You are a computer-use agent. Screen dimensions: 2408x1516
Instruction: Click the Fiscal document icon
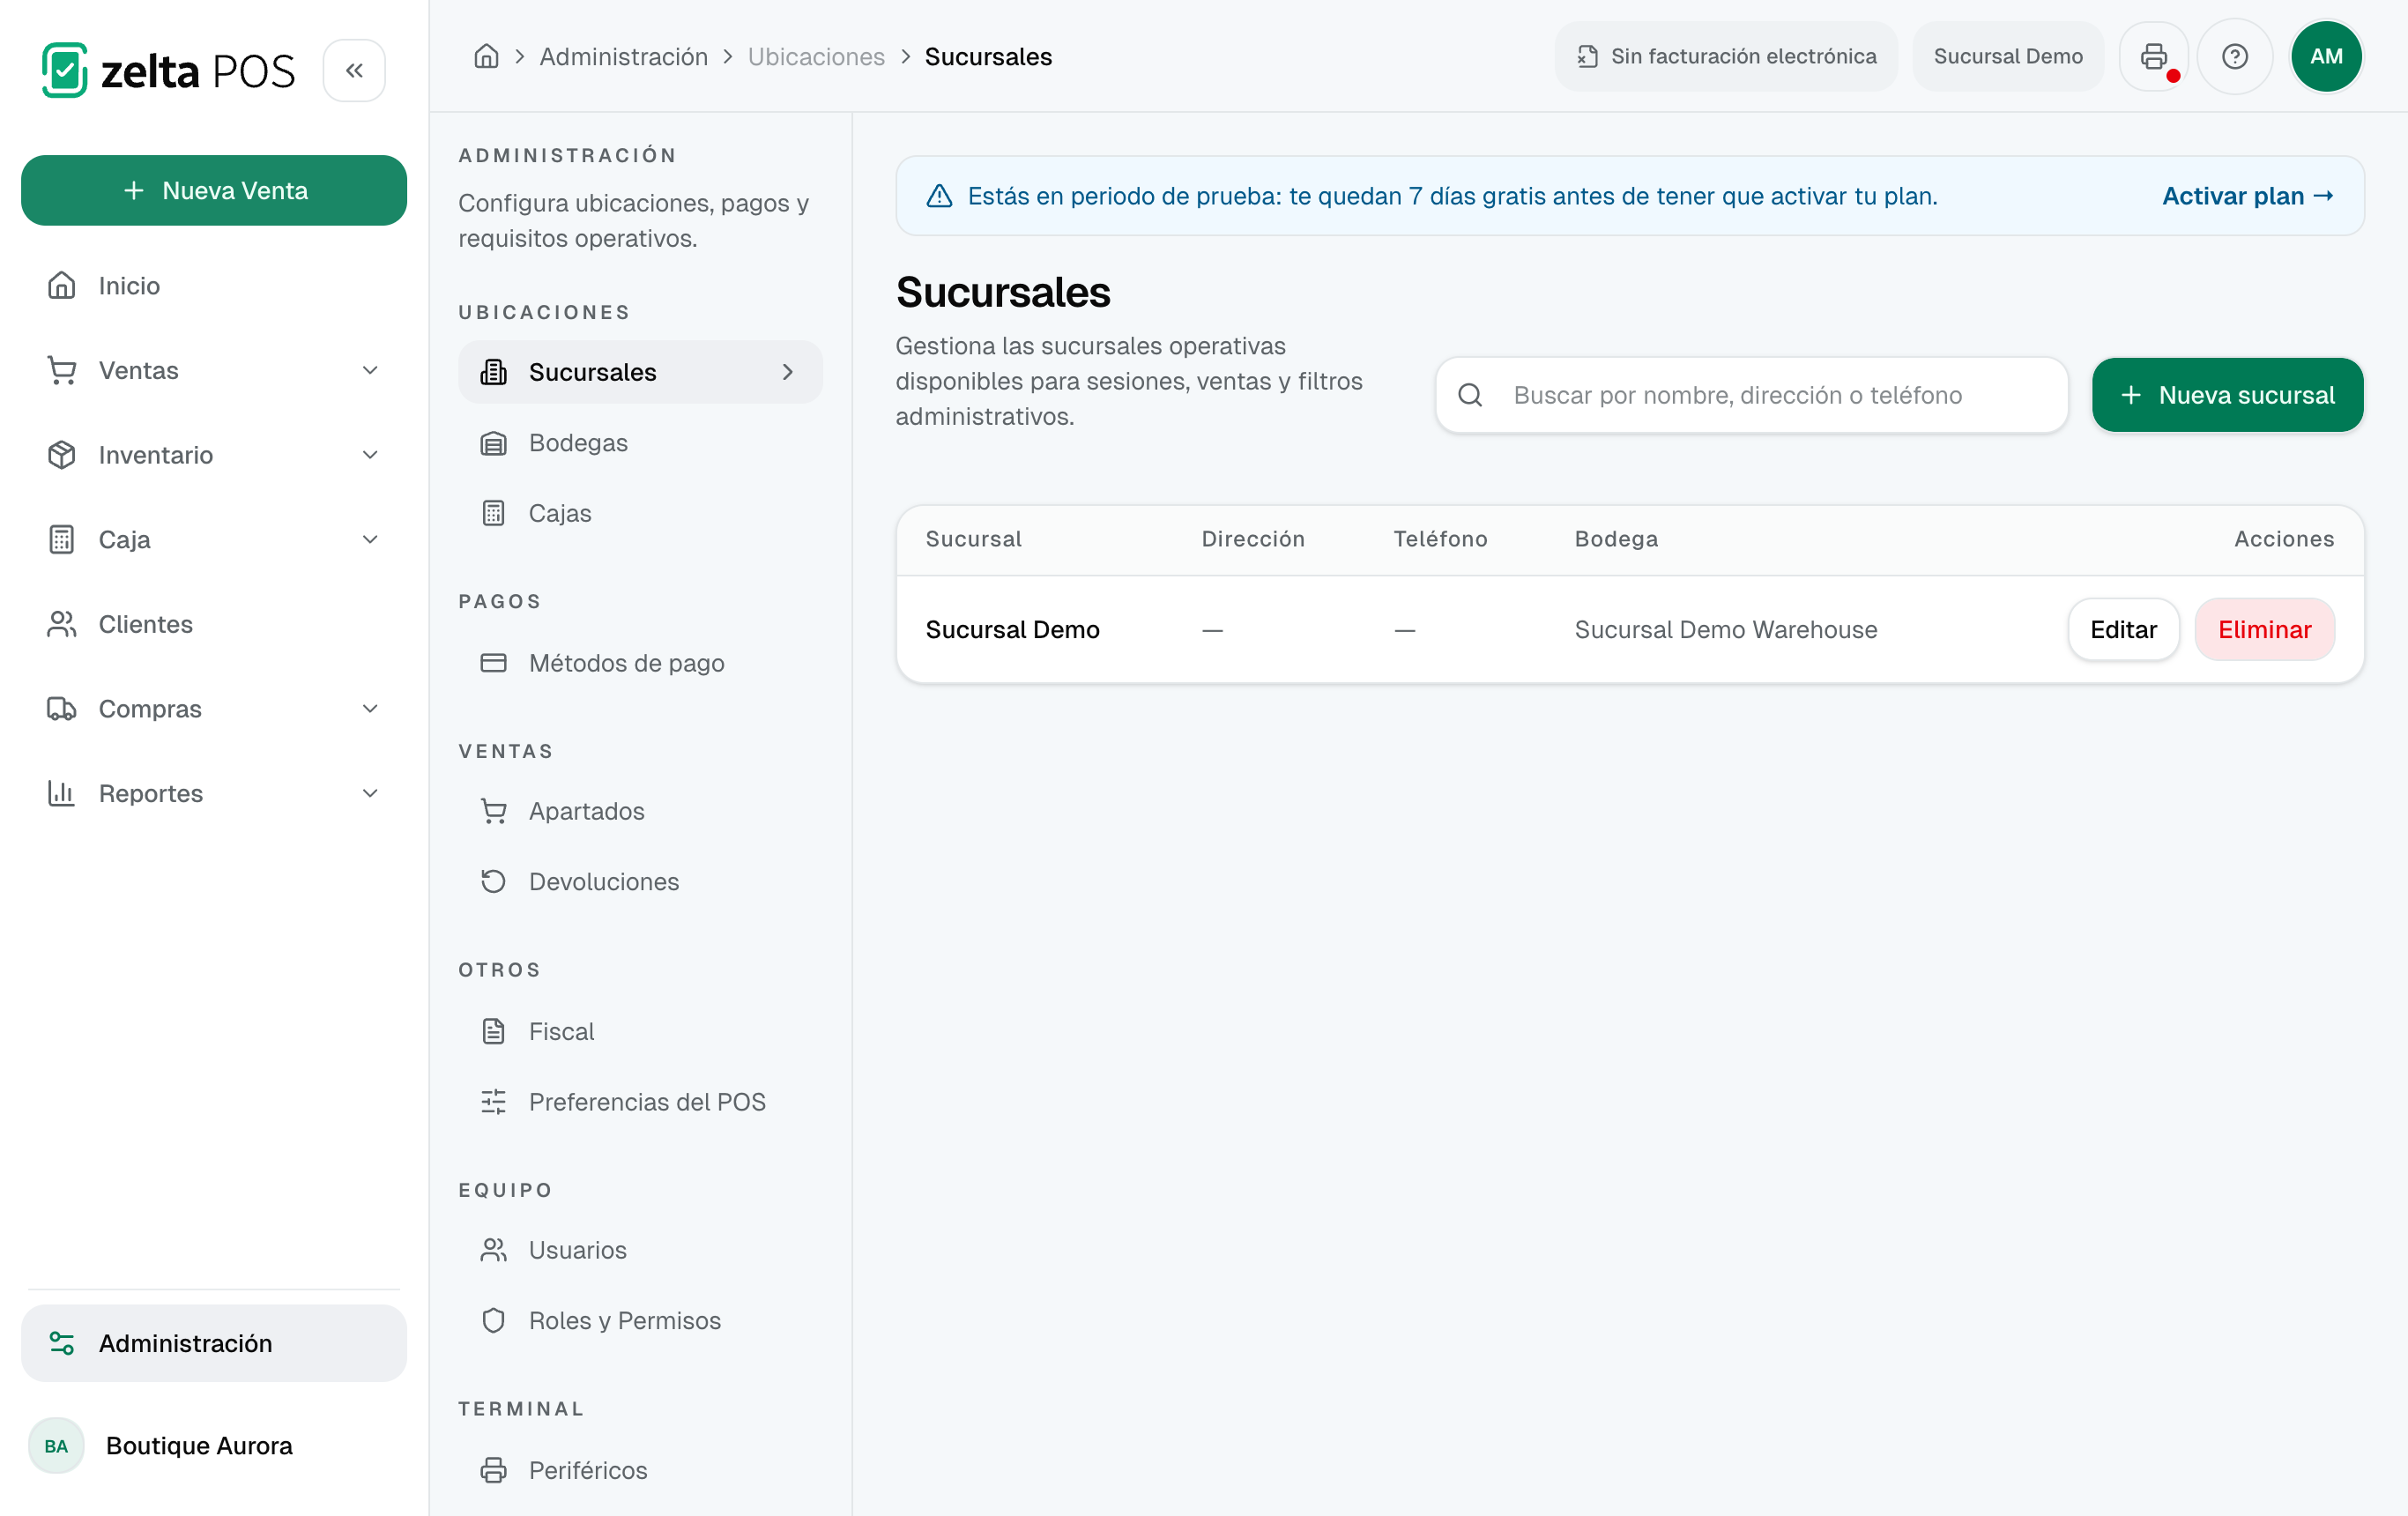[x=494, y=1031]
